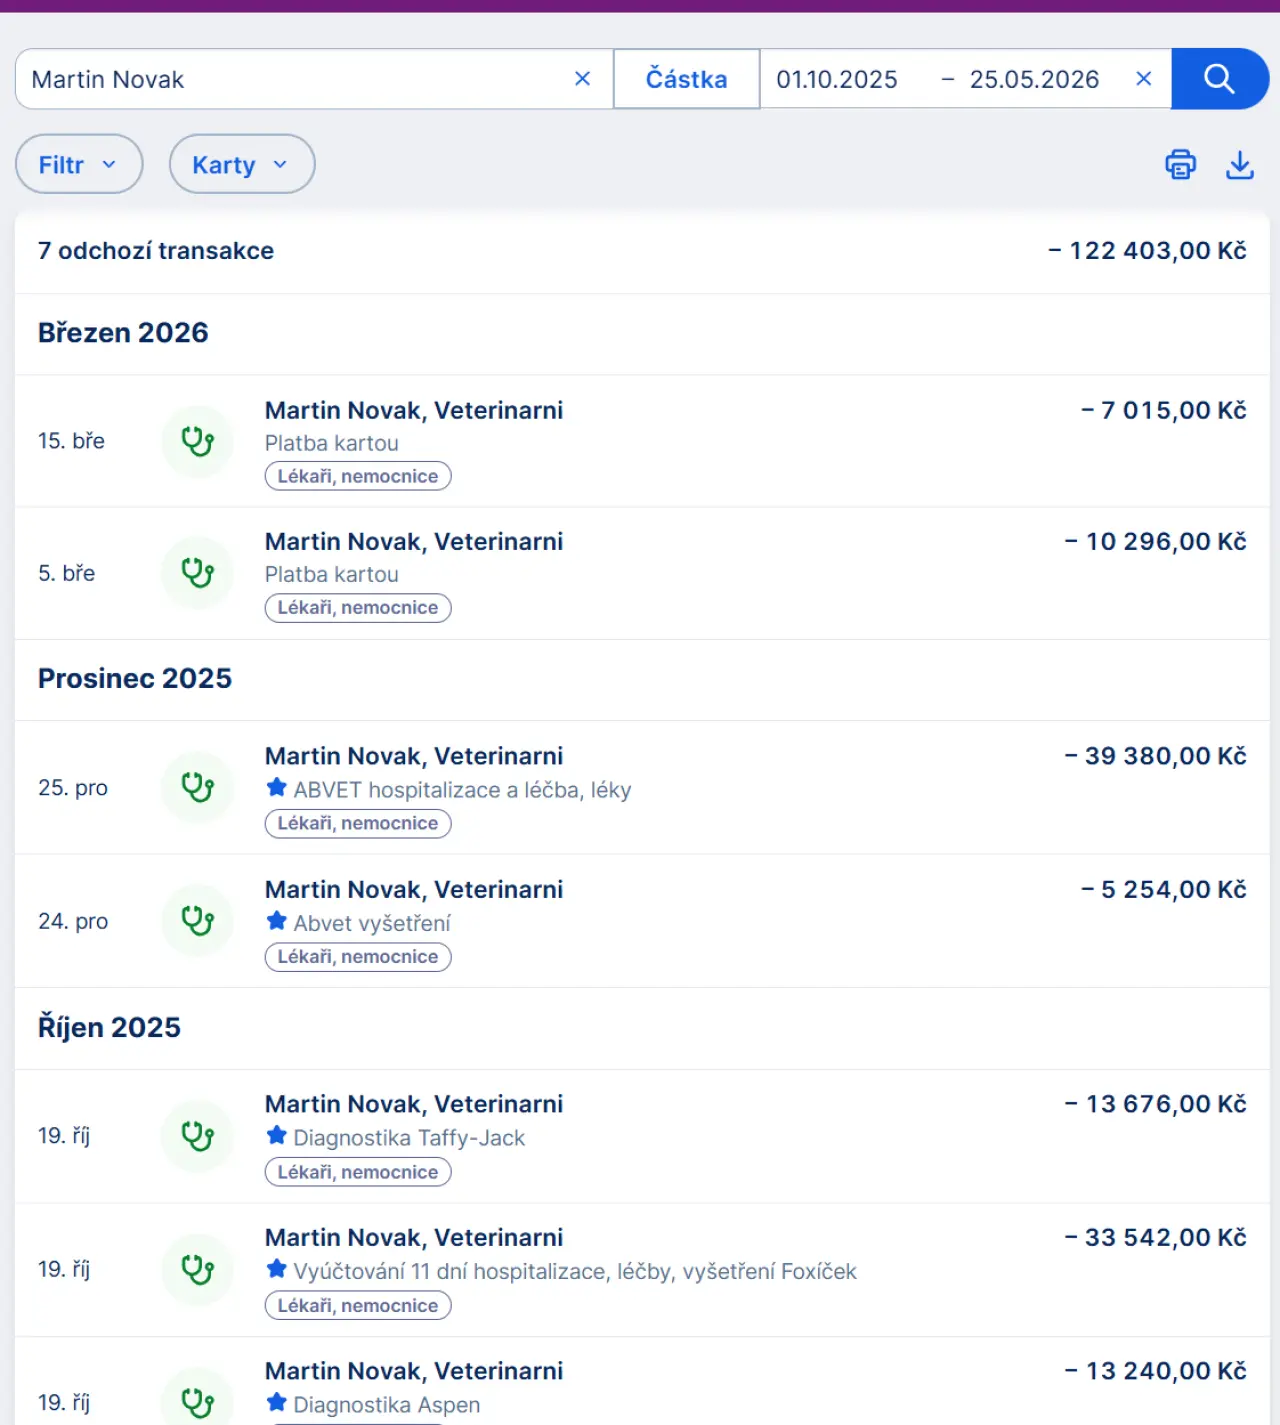Click the Říjen 2025 month heading
Screen dimensions: 1280x1425
click(109, 1027)
